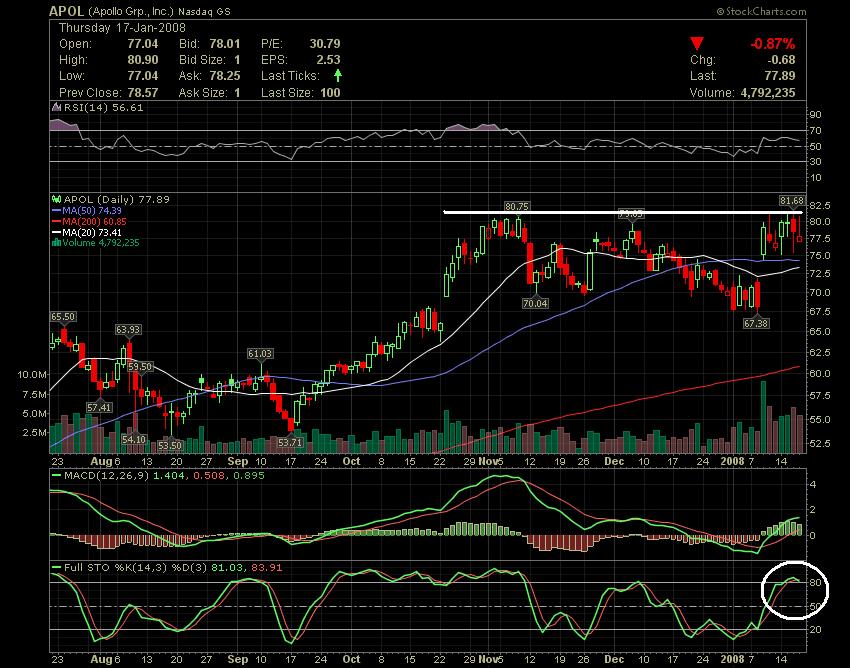
Task: Click the blue MA(50) legend line
Action: [56, 210]
